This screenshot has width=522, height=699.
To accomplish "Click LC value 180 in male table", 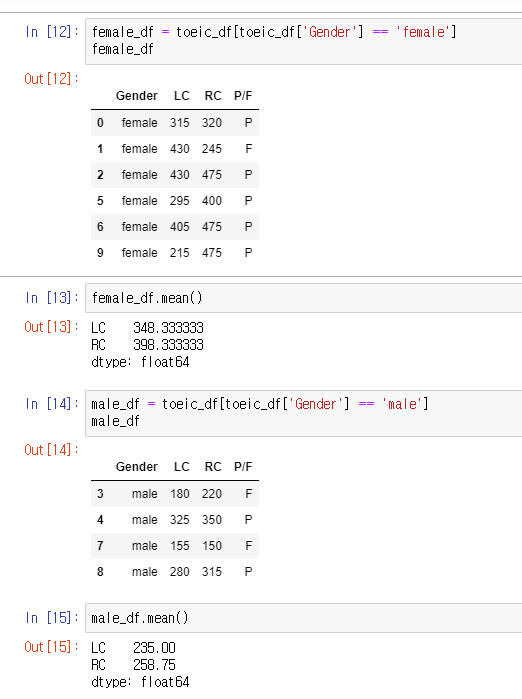I will [180, 494].
